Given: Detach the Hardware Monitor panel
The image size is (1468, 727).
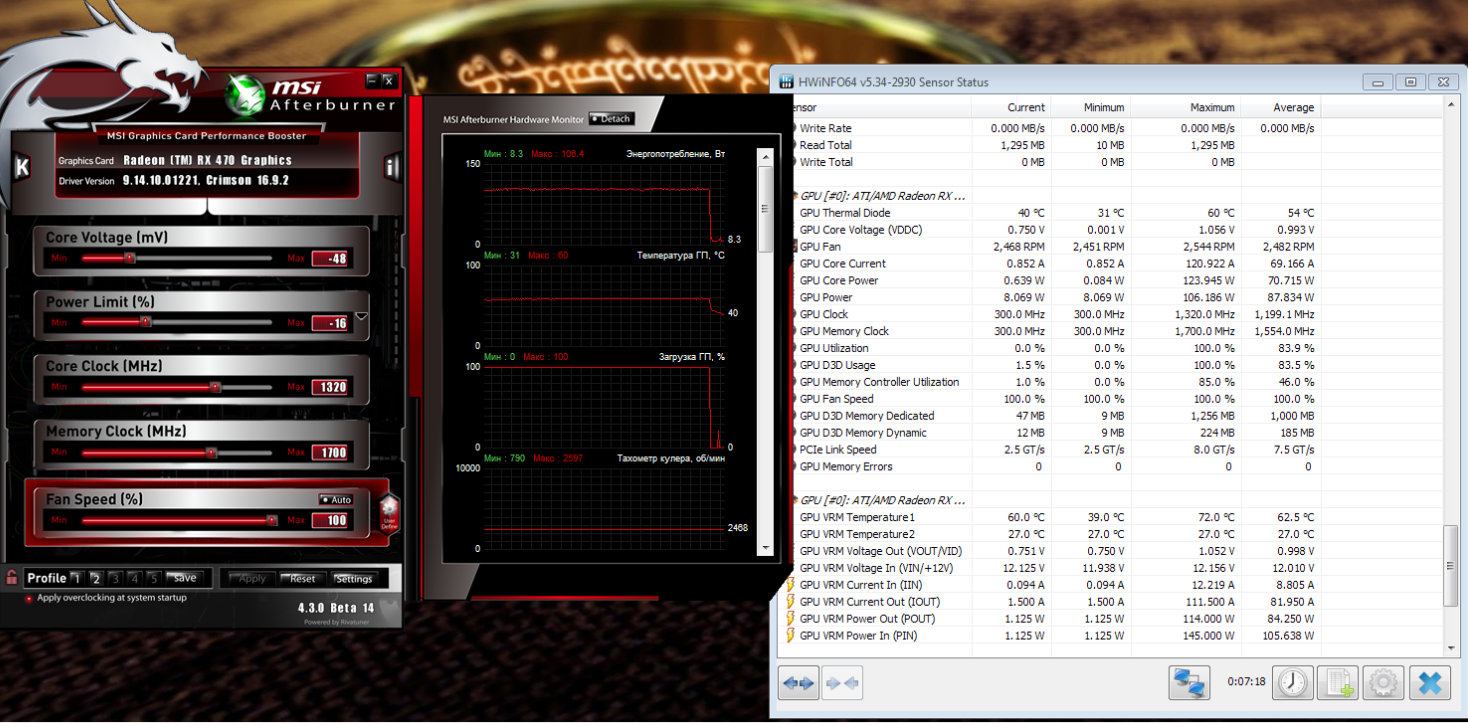Looking at the screenshot, I should click(612, 119).
